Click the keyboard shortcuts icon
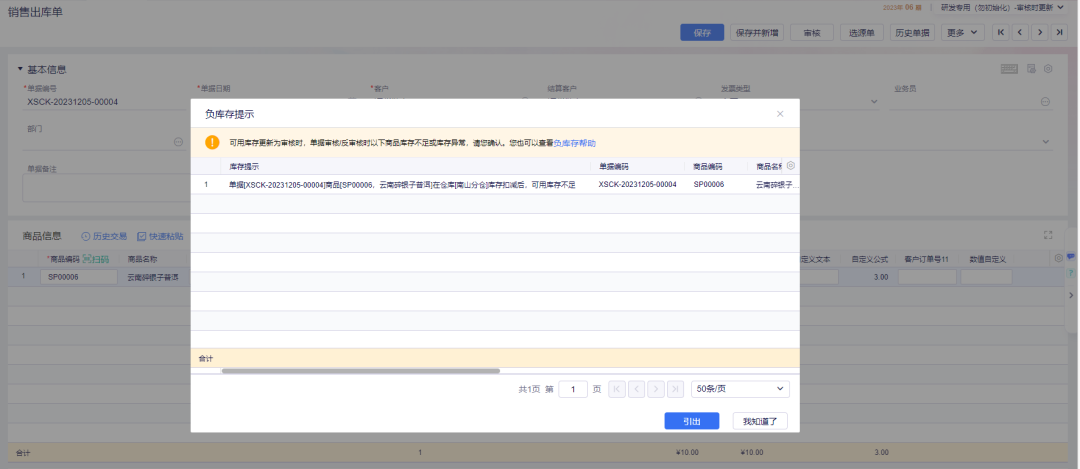1080x469 pixels. pos(1009,69)
